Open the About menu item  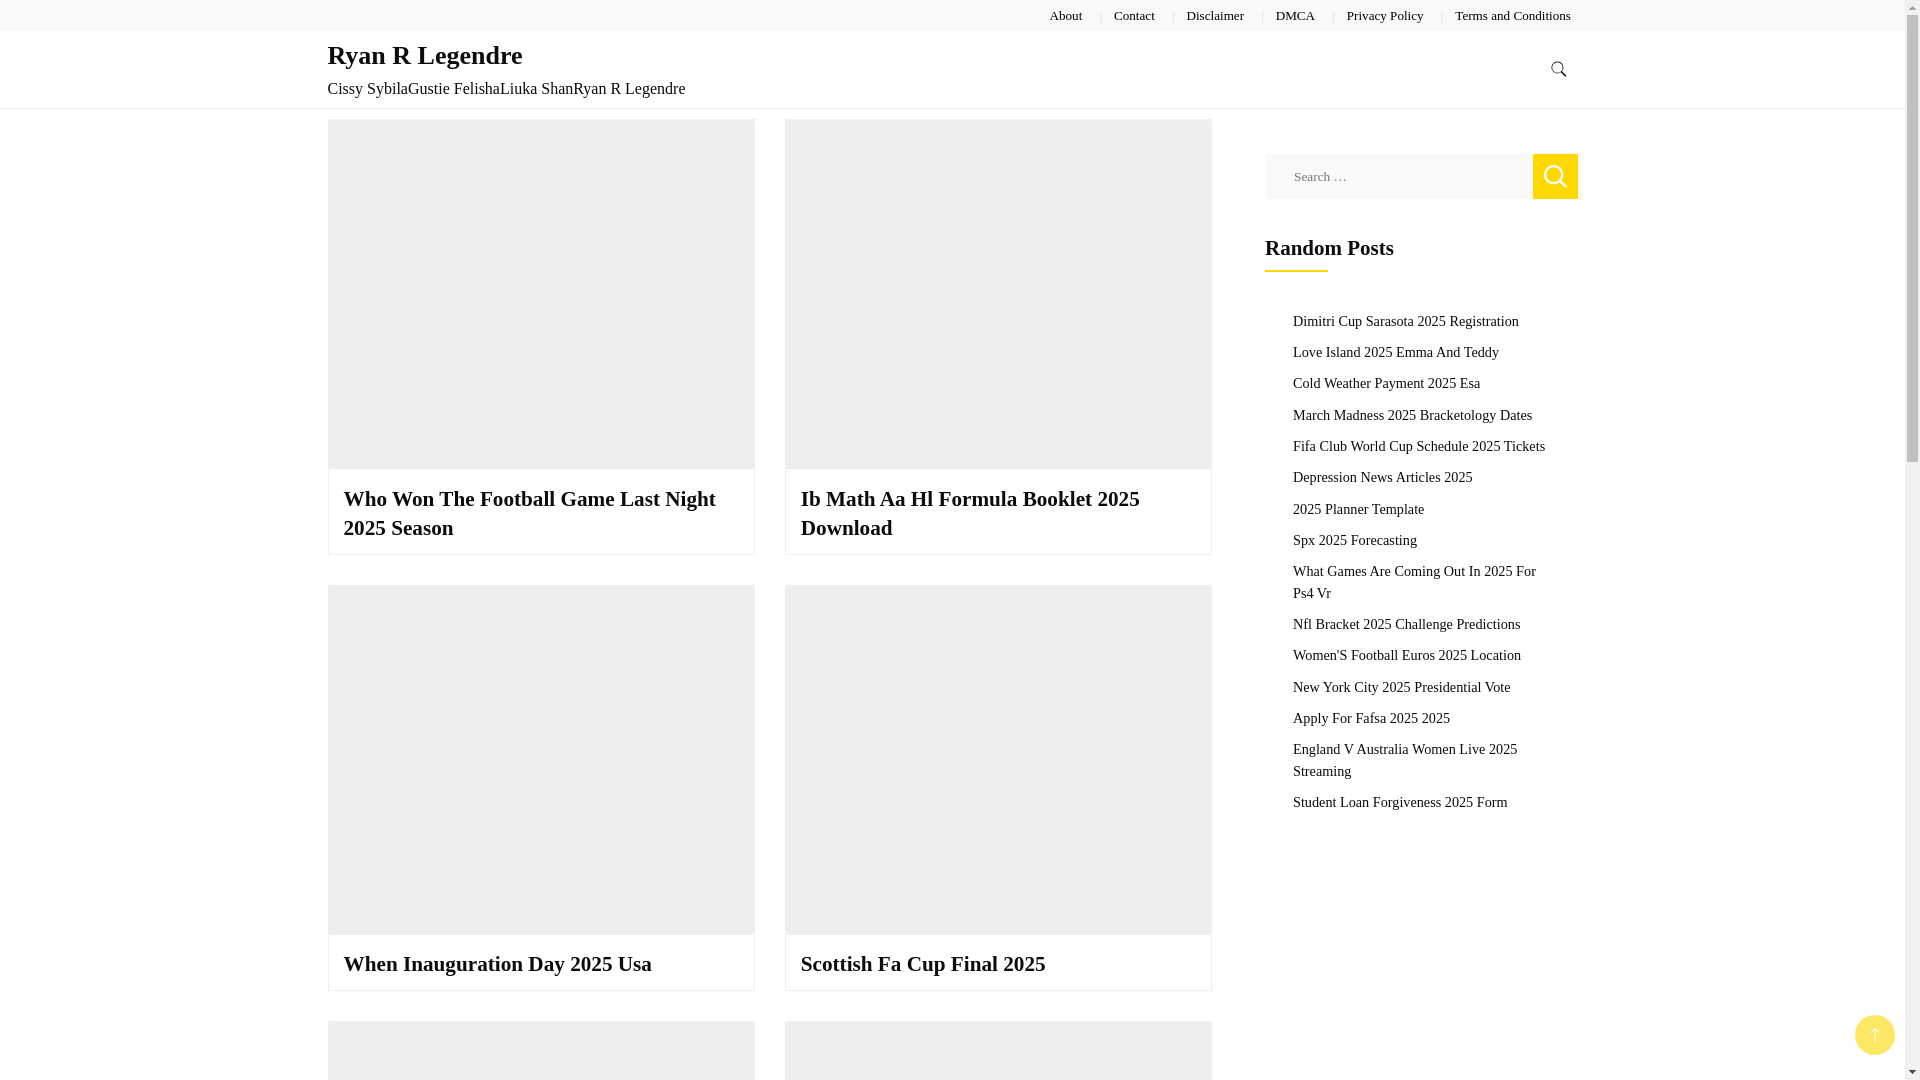(x=1065, y=16)
